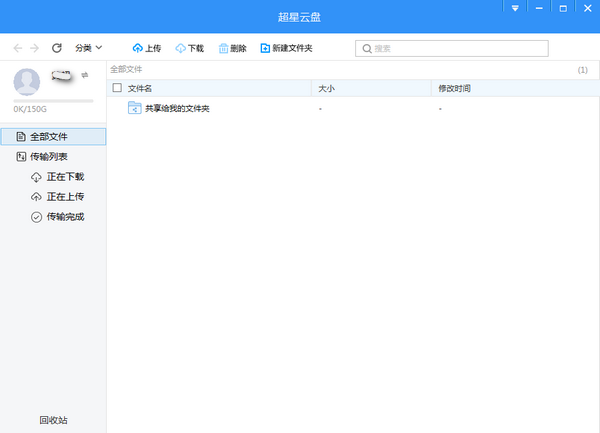Screen dimensions: 600x433
Task: Click the user avatar picture
Action: pos(27,81)
